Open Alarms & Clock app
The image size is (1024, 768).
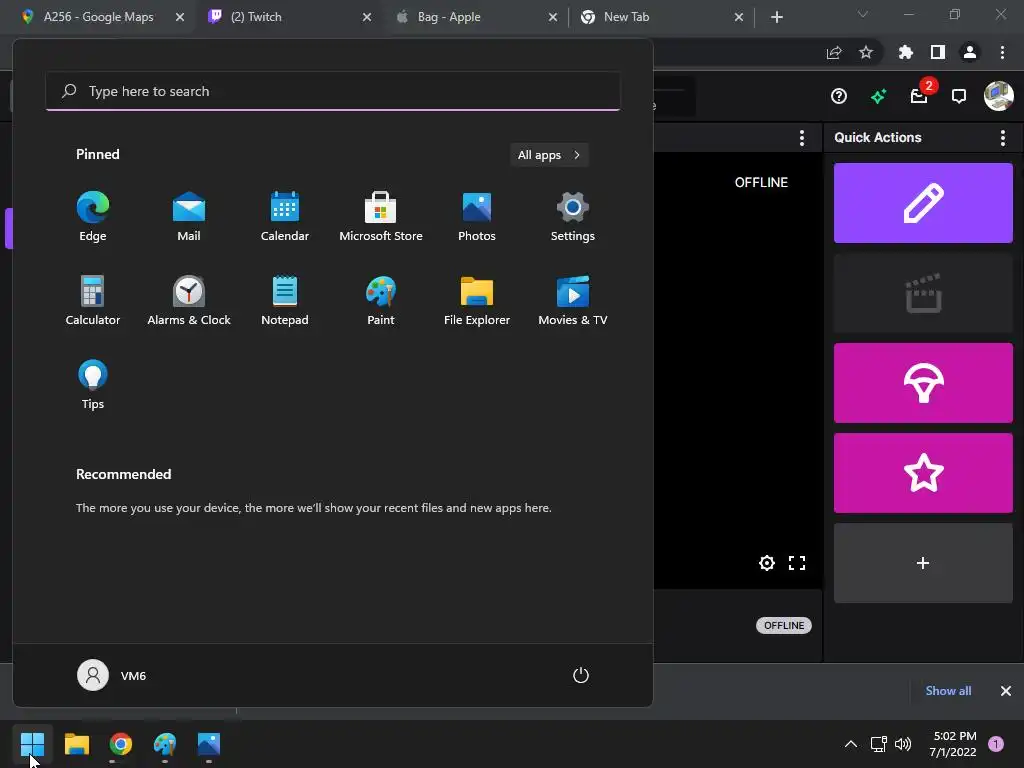[x=189, y=301]
